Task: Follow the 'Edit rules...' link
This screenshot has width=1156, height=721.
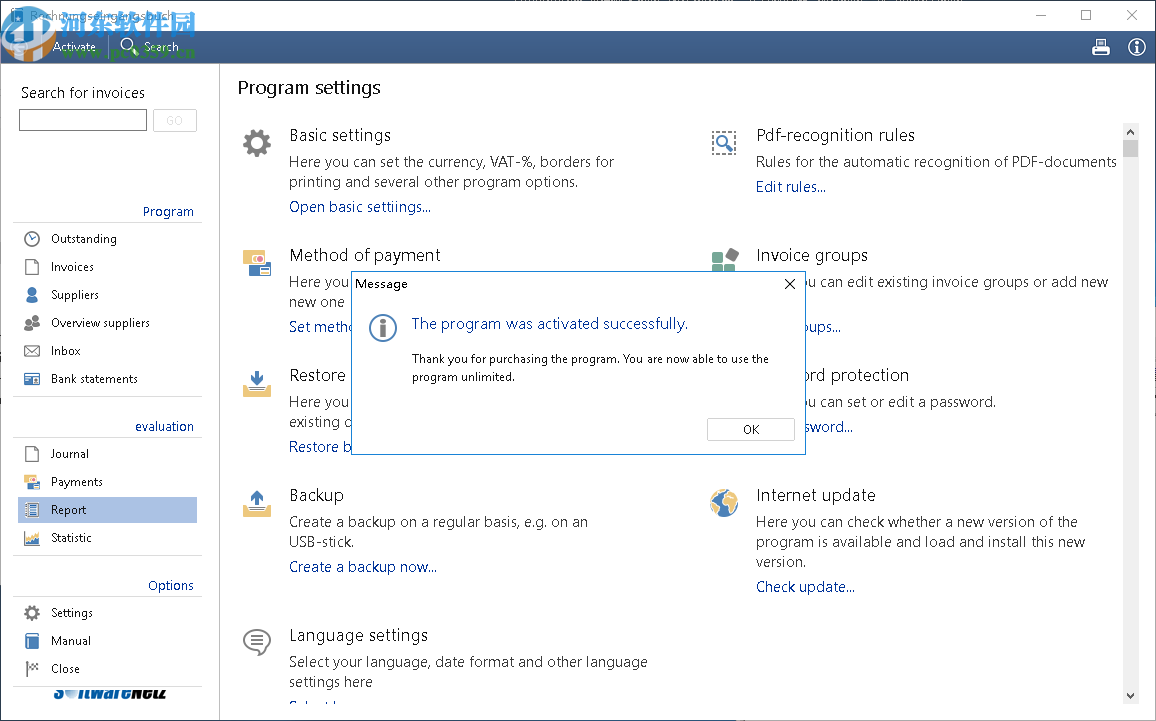Action: pos(791,187)
